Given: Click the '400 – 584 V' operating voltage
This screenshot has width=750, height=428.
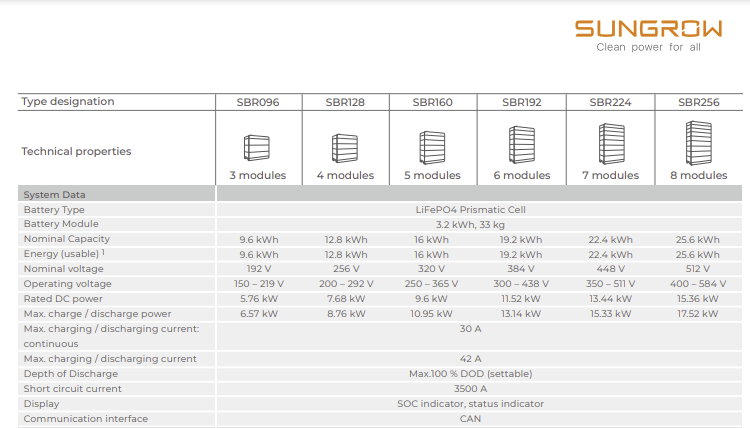Looking at the screenshot, I should pos(698,284).
